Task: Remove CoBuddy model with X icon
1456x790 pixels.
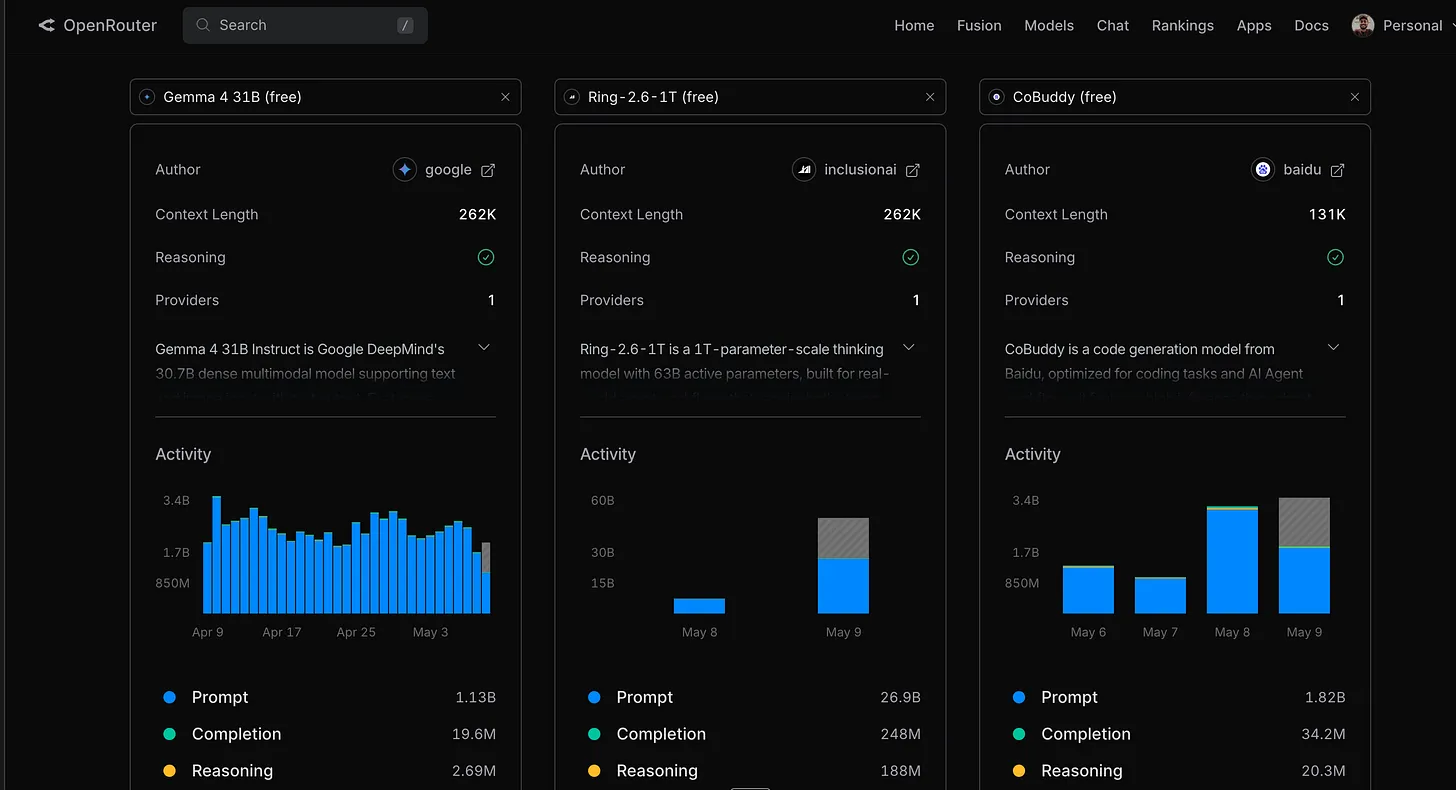Action: pos(1355,97)
